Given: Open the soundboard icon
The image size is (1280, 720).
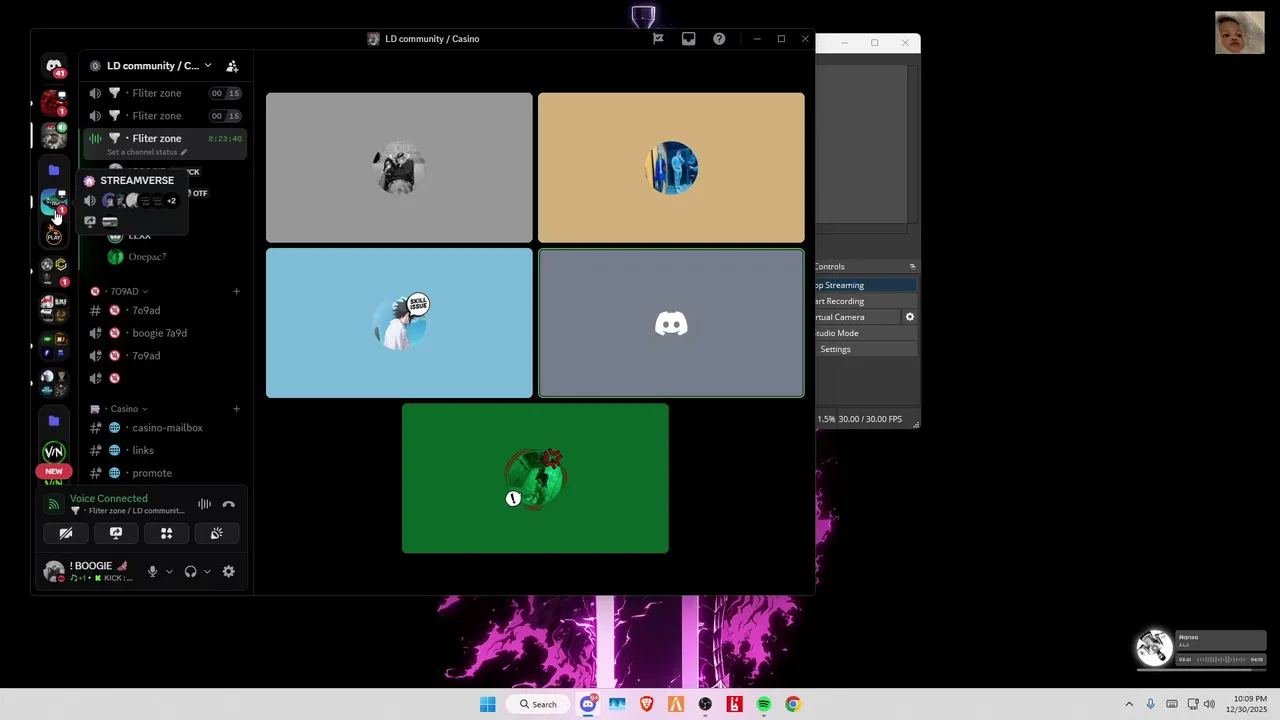Looking at the screenshot, I should pos(217,534).
